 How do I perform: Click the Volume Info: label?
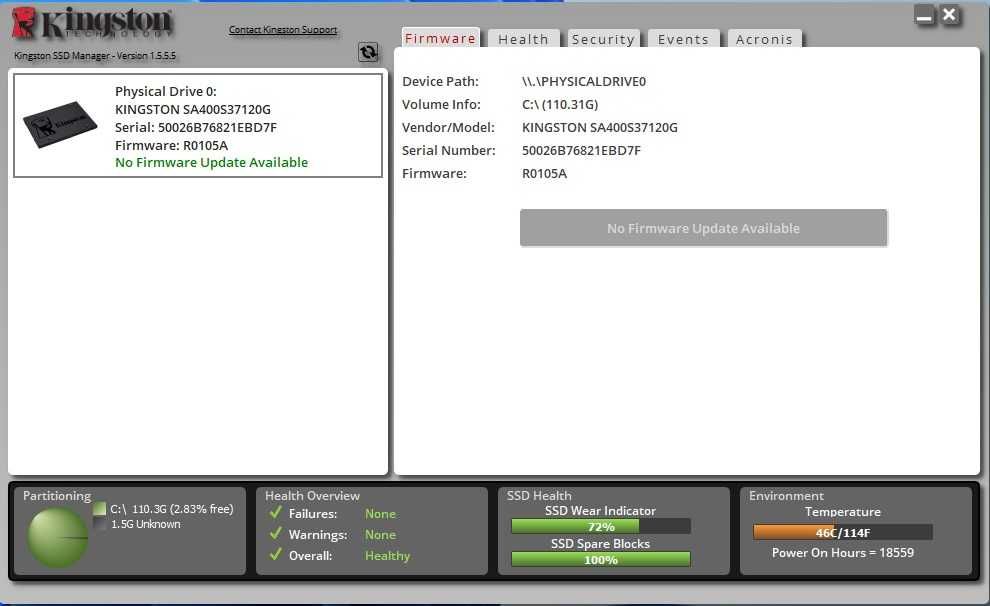tap(441, 104)
